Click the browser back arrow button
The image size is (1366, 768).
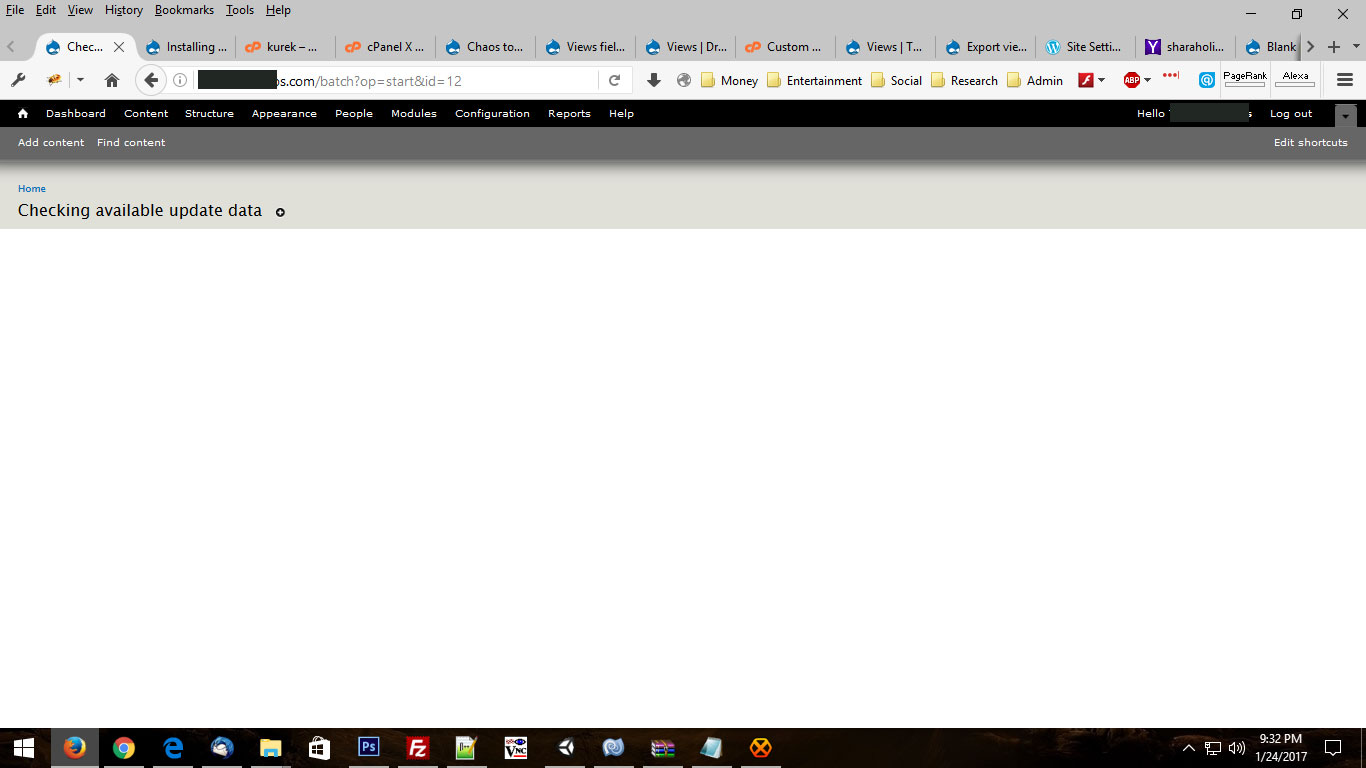[150, 80]
